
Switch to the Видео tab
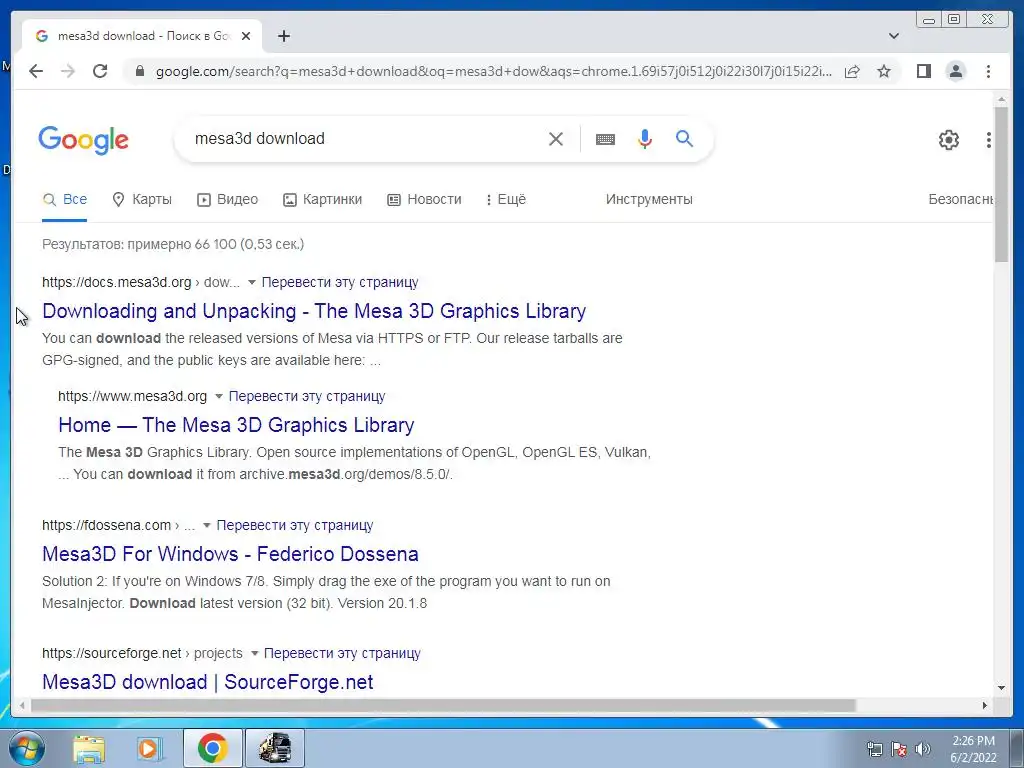(228, 199)
